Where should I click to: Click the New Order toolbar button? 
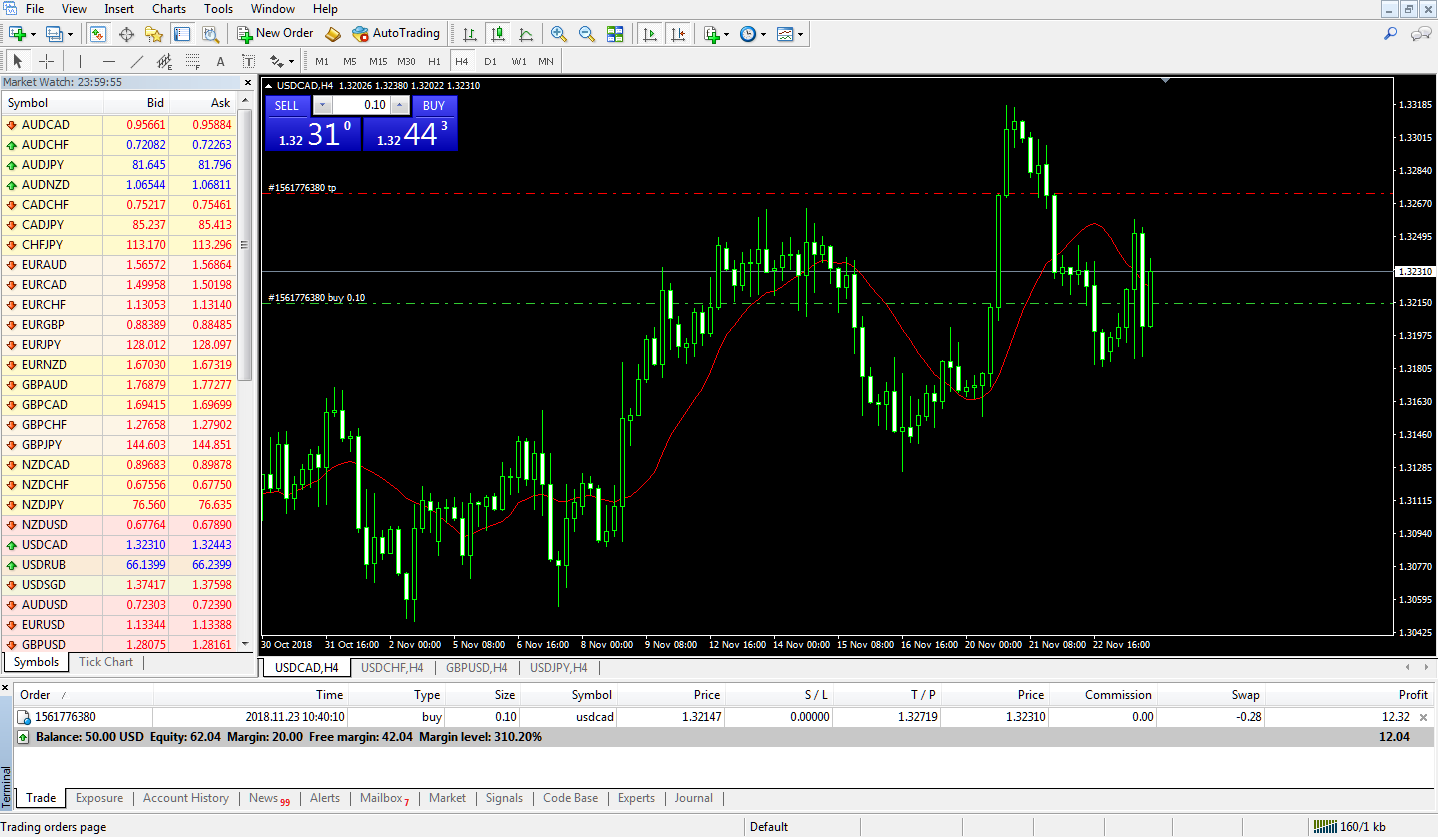276,33
